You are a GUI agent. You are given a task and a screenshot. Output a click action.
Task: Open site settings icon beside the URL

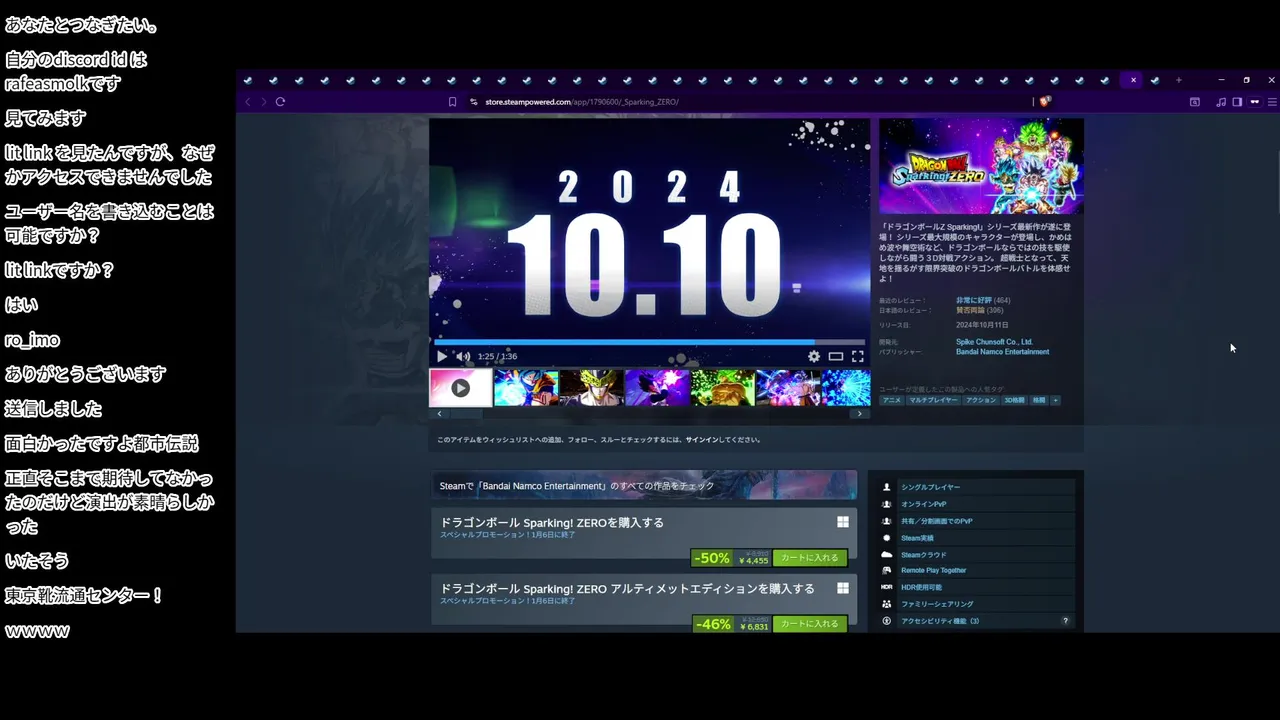pos(474,102)
